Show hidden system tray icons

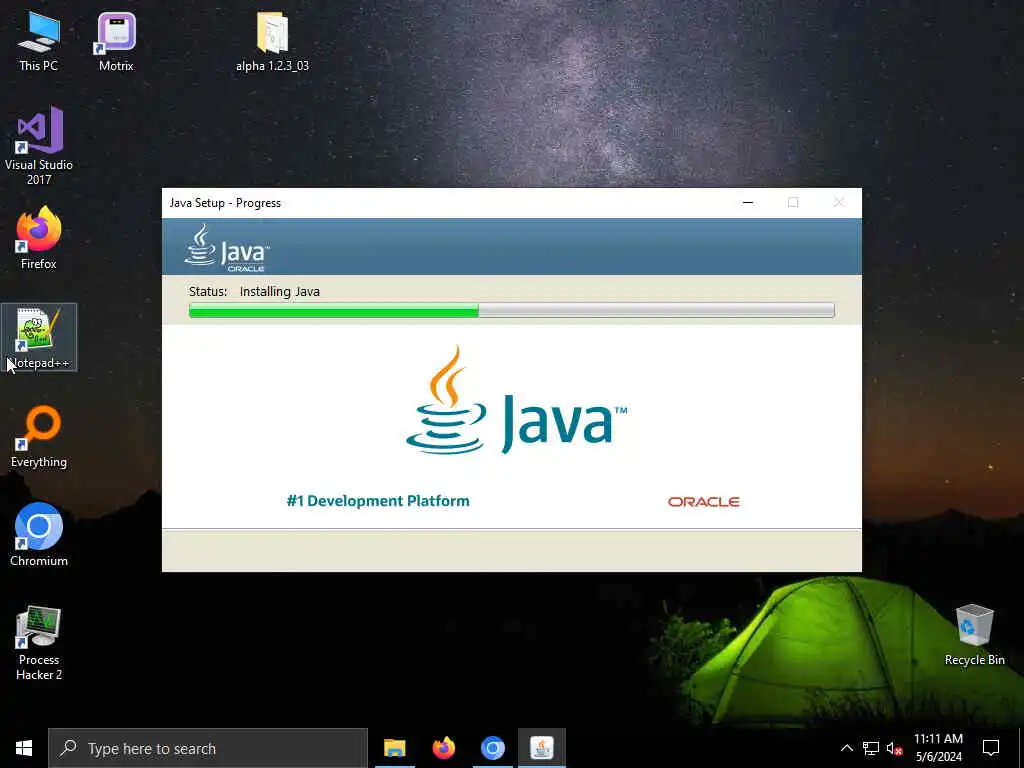tap(846, 748)
